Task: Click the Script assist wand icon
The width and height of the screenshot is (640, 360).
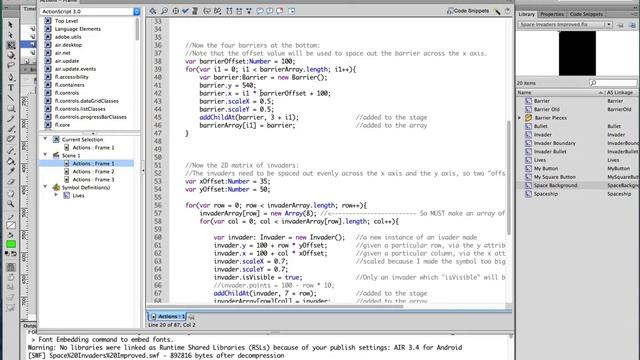Action: (498, 11)
